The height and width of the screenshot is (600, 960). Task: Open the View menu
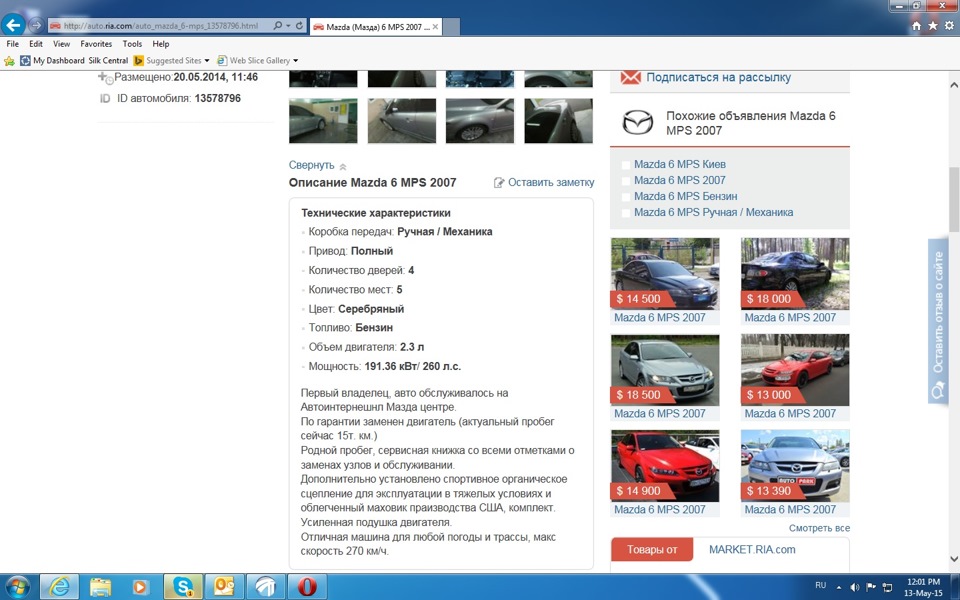pos(61,44)
